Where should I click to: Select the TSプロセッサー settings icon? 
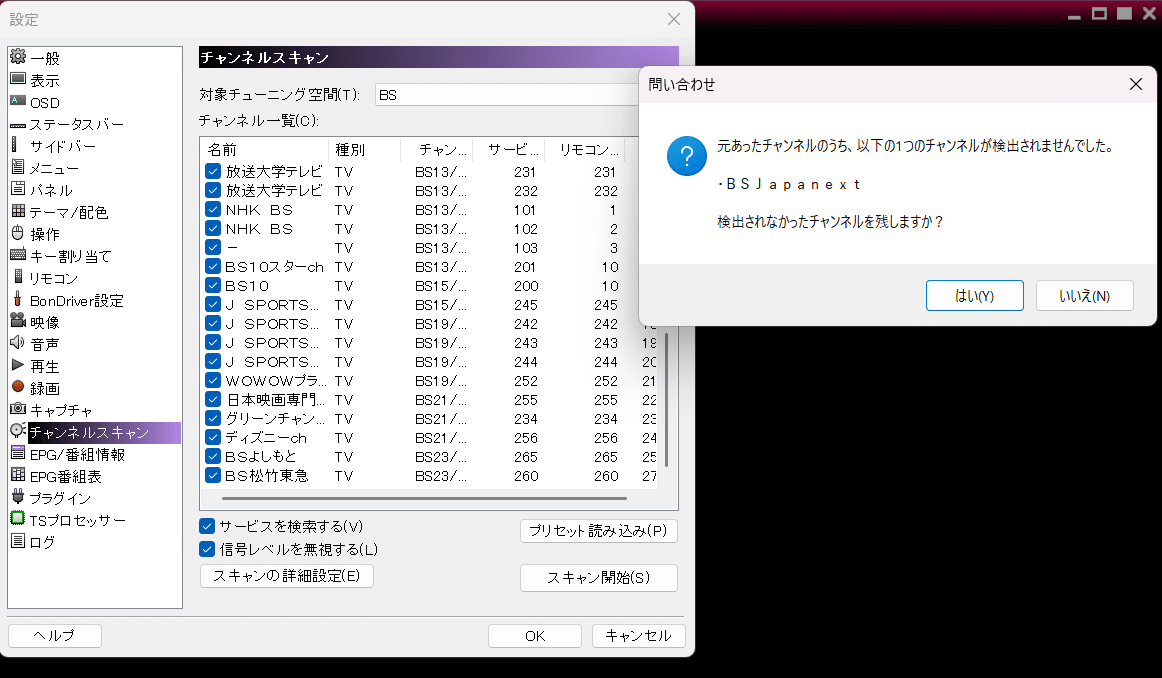pos(16,519)
